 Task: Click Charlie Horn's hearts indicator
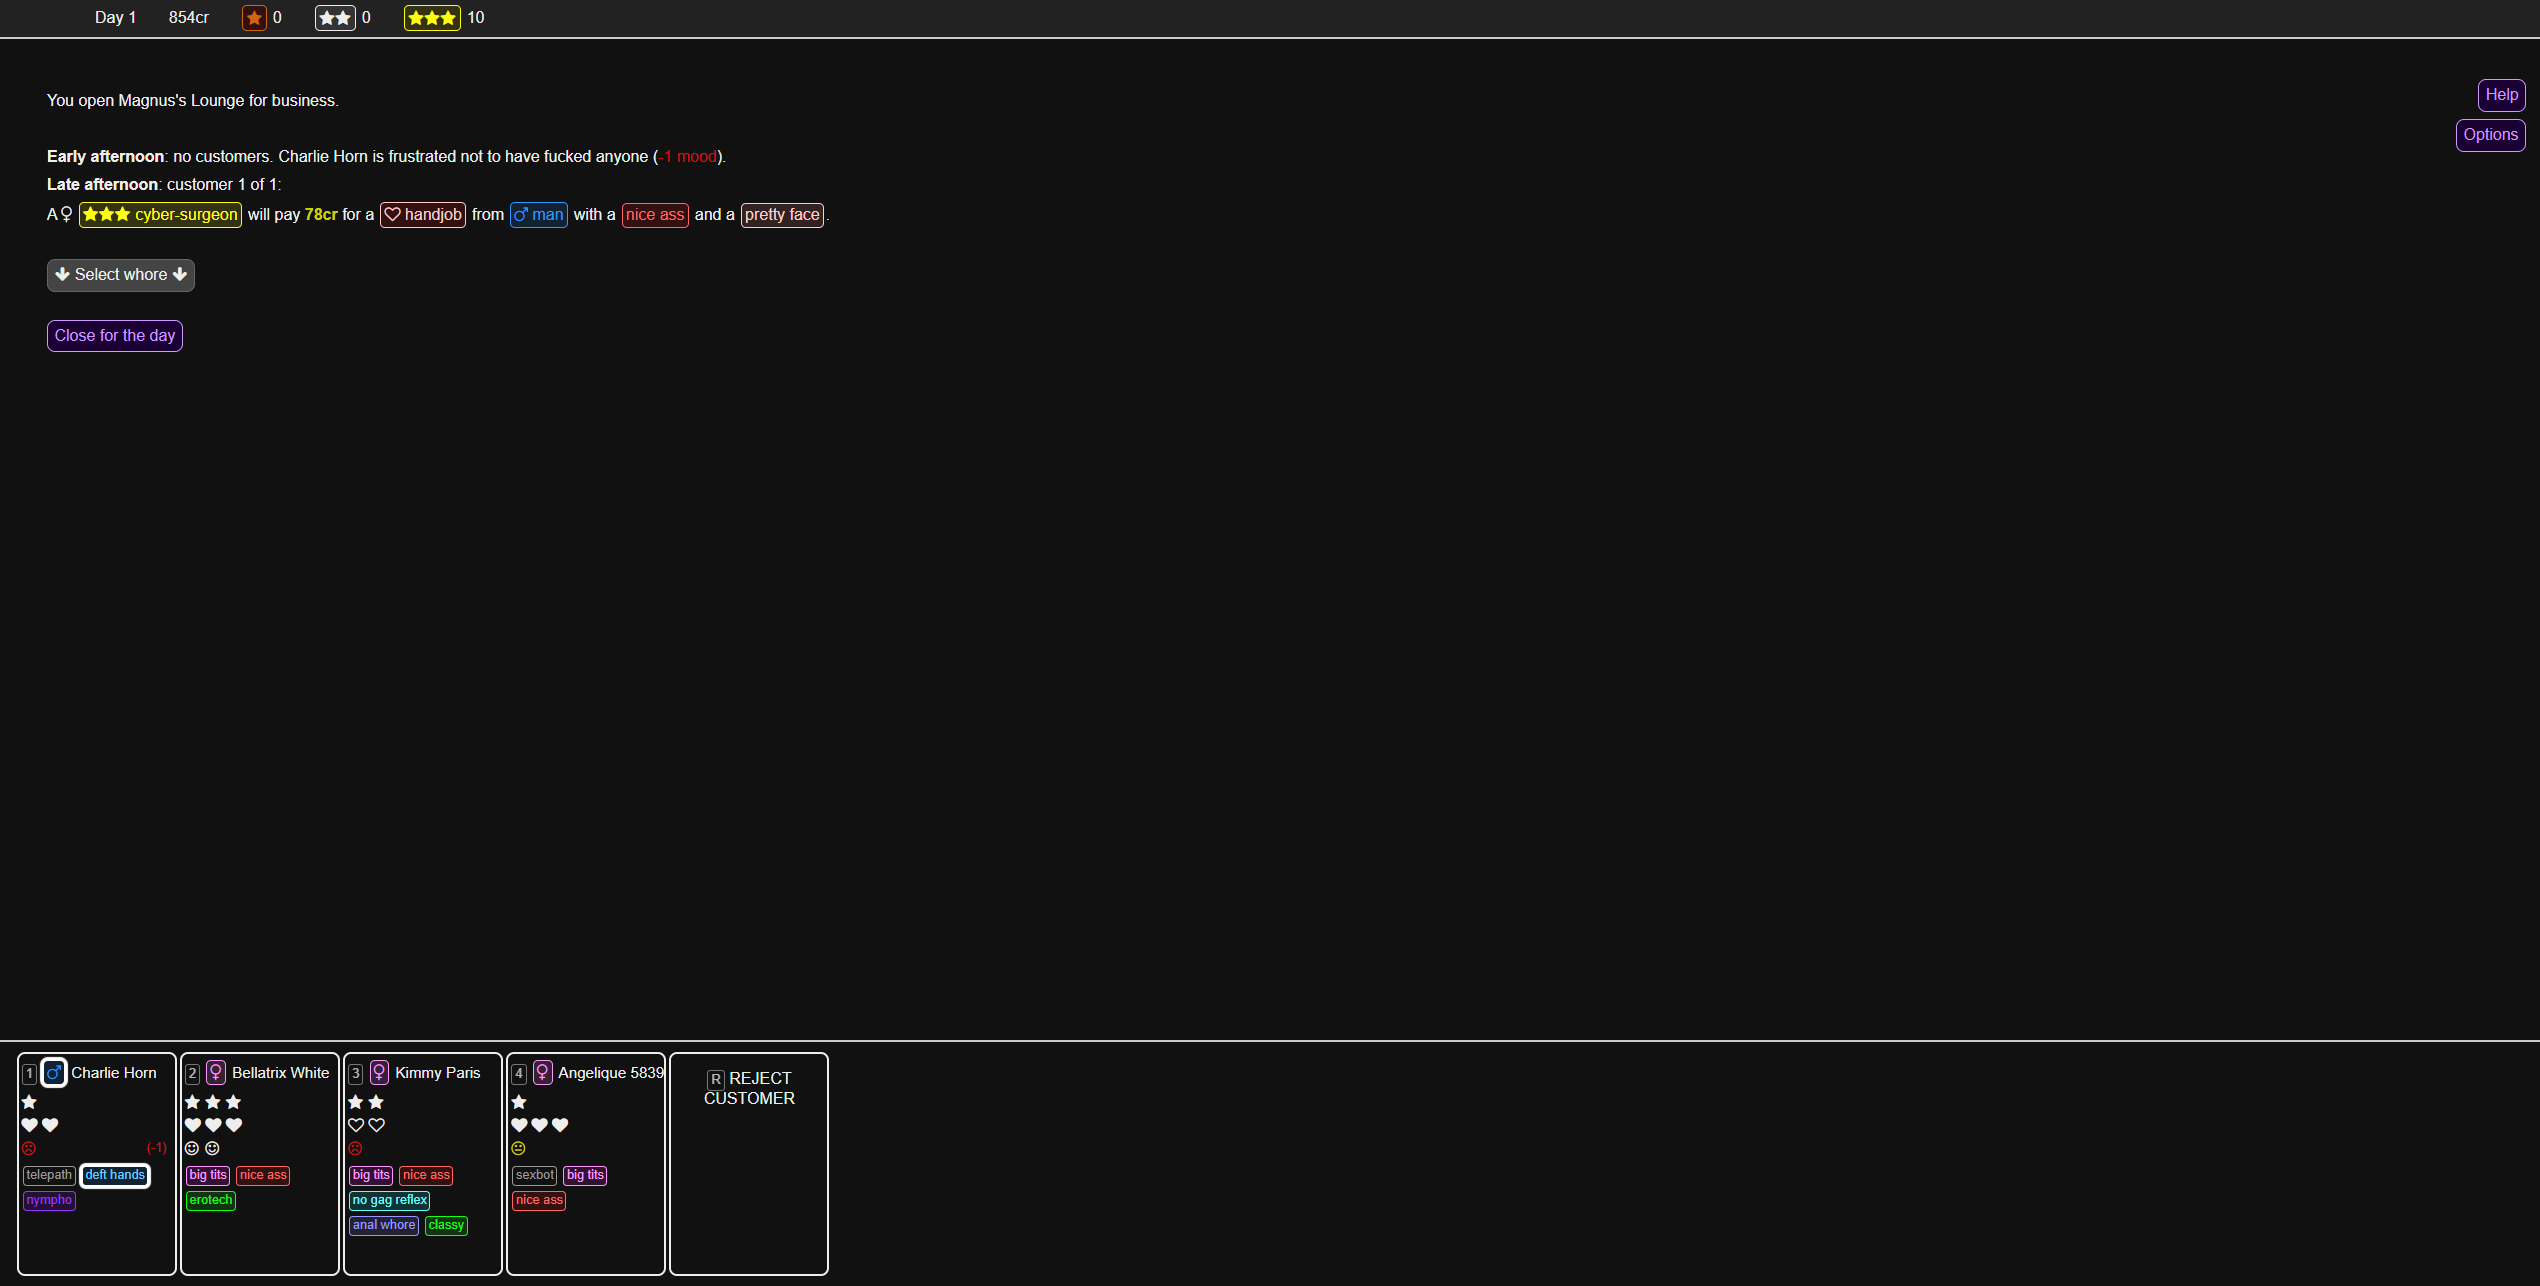(x=40, y=1125)
